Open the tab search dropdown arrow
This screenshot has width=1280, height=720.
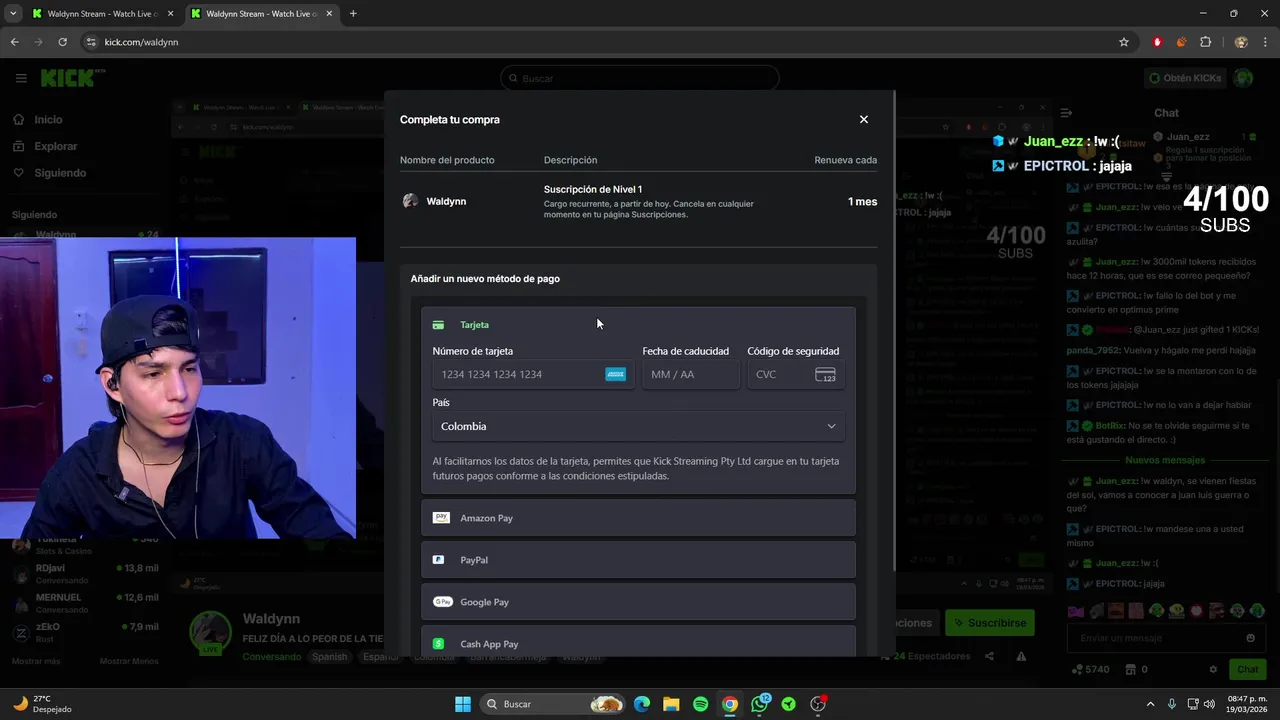[x=13, y=14]
